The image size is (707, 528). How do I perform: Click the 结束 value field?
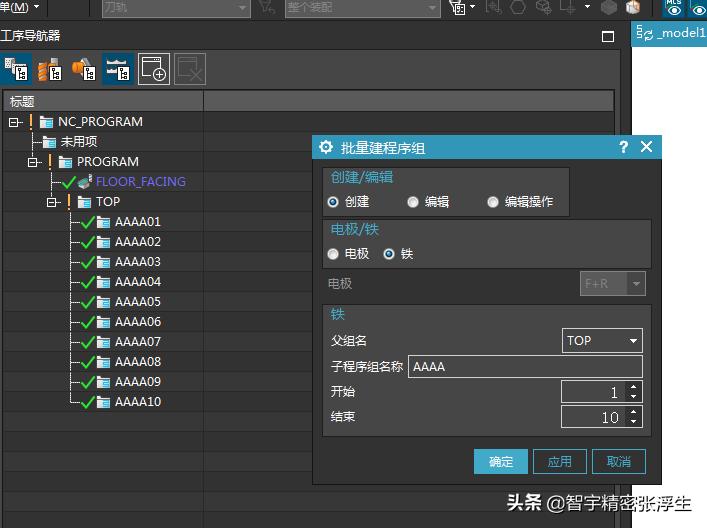(593, 417)
